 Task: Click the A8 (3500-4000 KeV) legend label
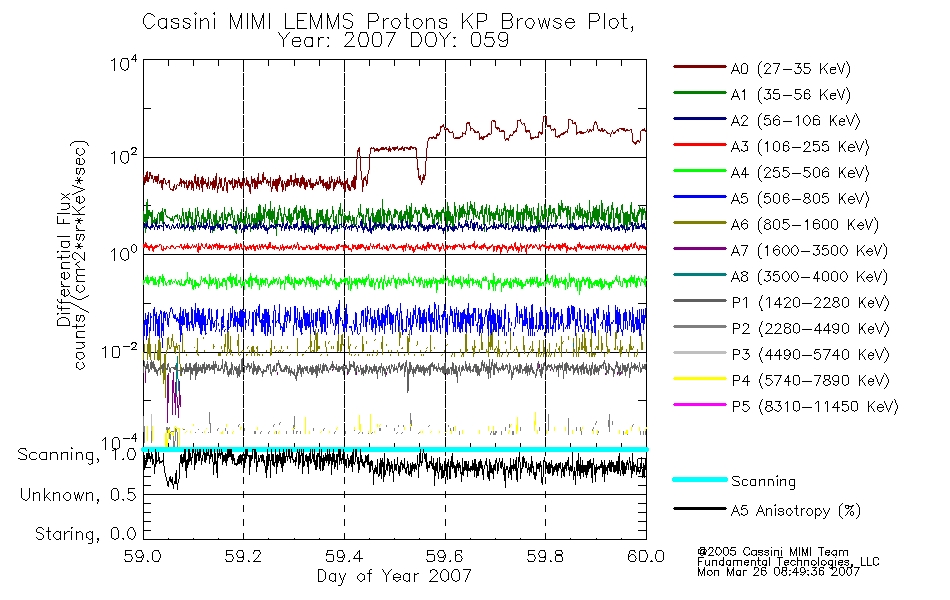click(809, 278)
